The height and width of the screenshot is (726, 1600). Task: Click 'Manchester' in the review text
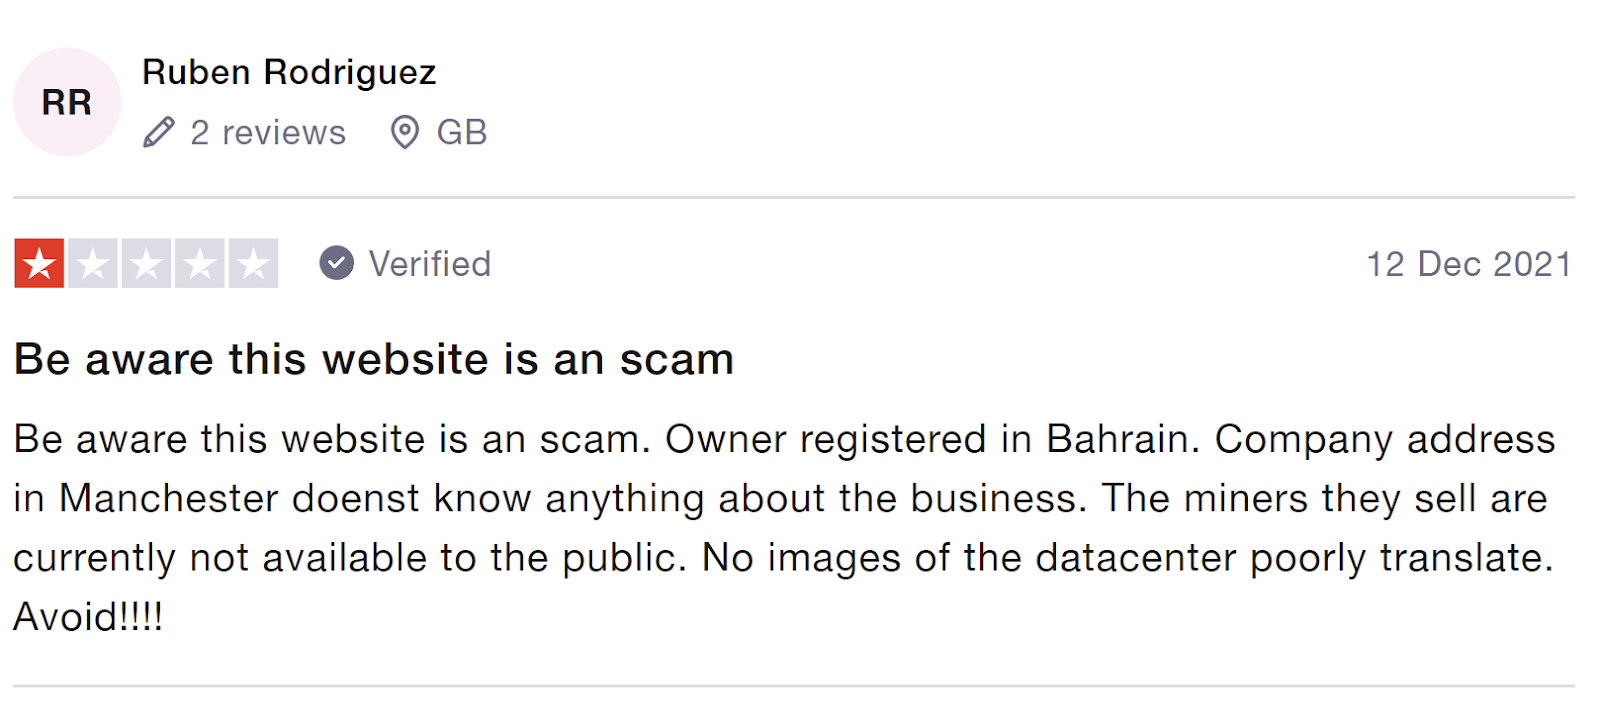(168, 498)
